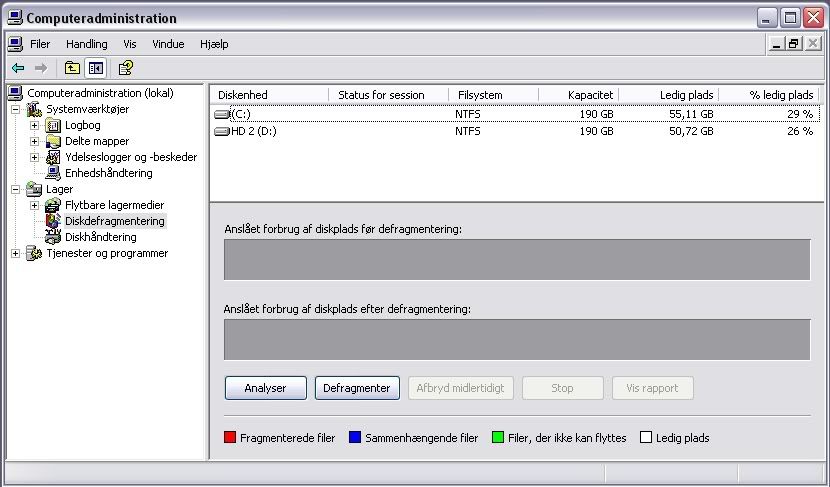Viewport: 830px width, 487px height.
Task: Expand Ydelseslogger og -beskeder node
Action: [34, 157]
